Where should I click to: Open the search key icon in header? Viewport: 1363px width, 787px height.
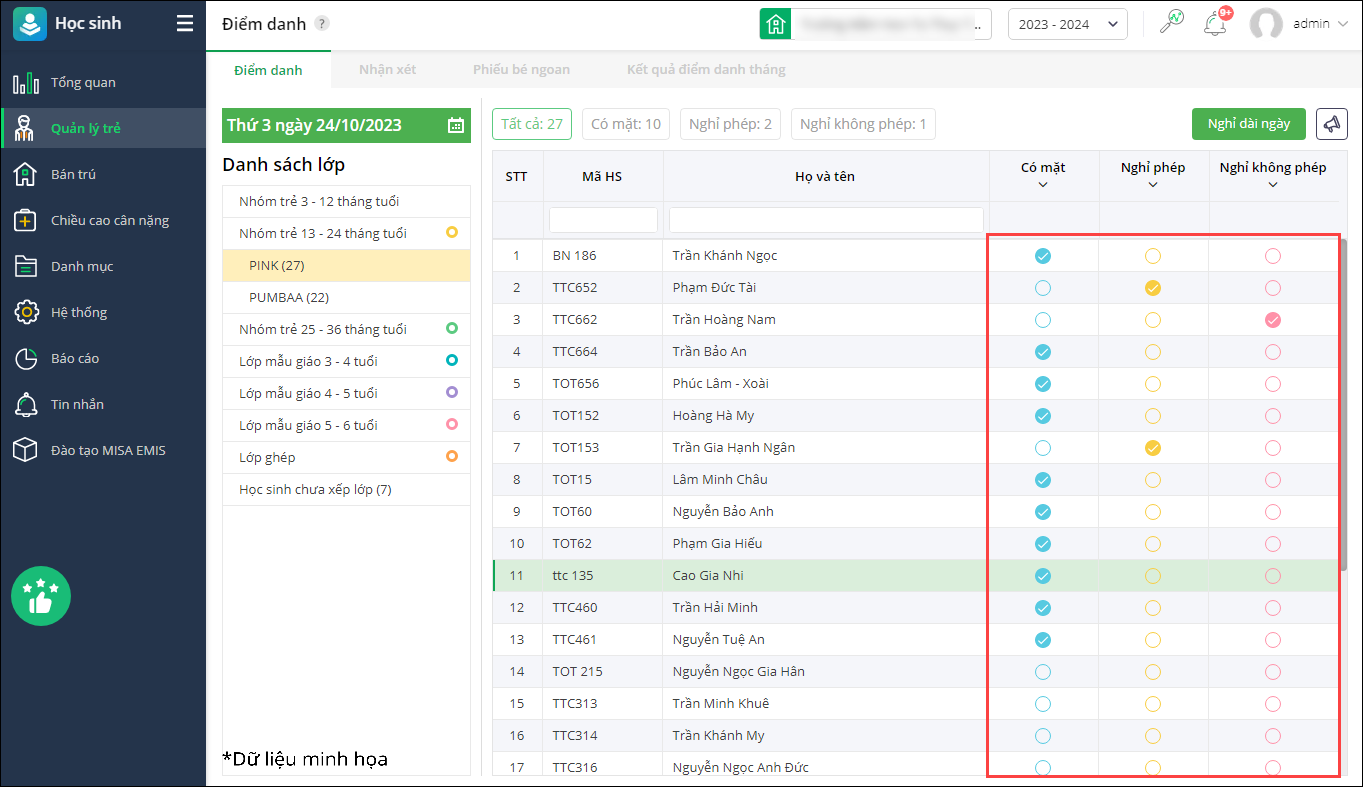point(1171,23)
